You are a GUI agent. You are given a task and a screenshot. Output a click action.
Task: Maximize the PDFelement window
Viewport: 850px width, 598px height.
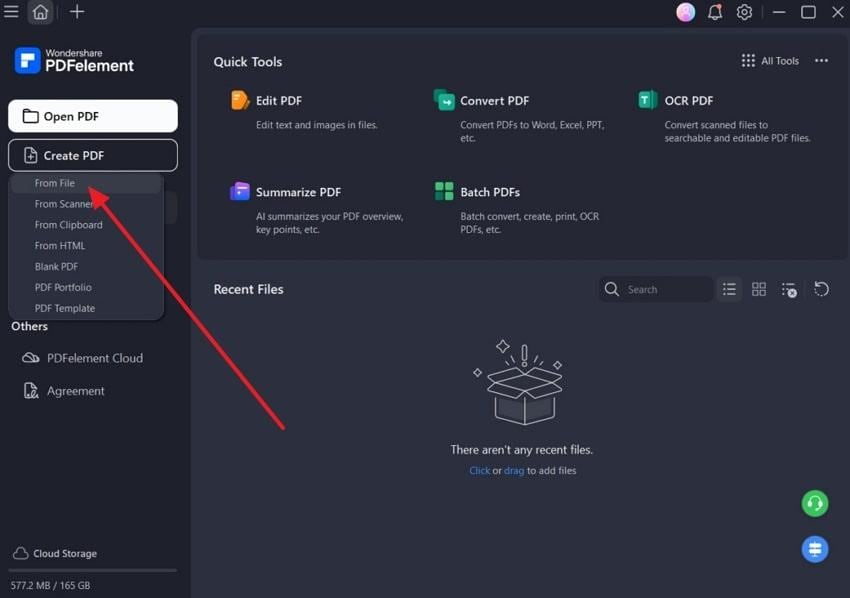[x=808, y=12]
